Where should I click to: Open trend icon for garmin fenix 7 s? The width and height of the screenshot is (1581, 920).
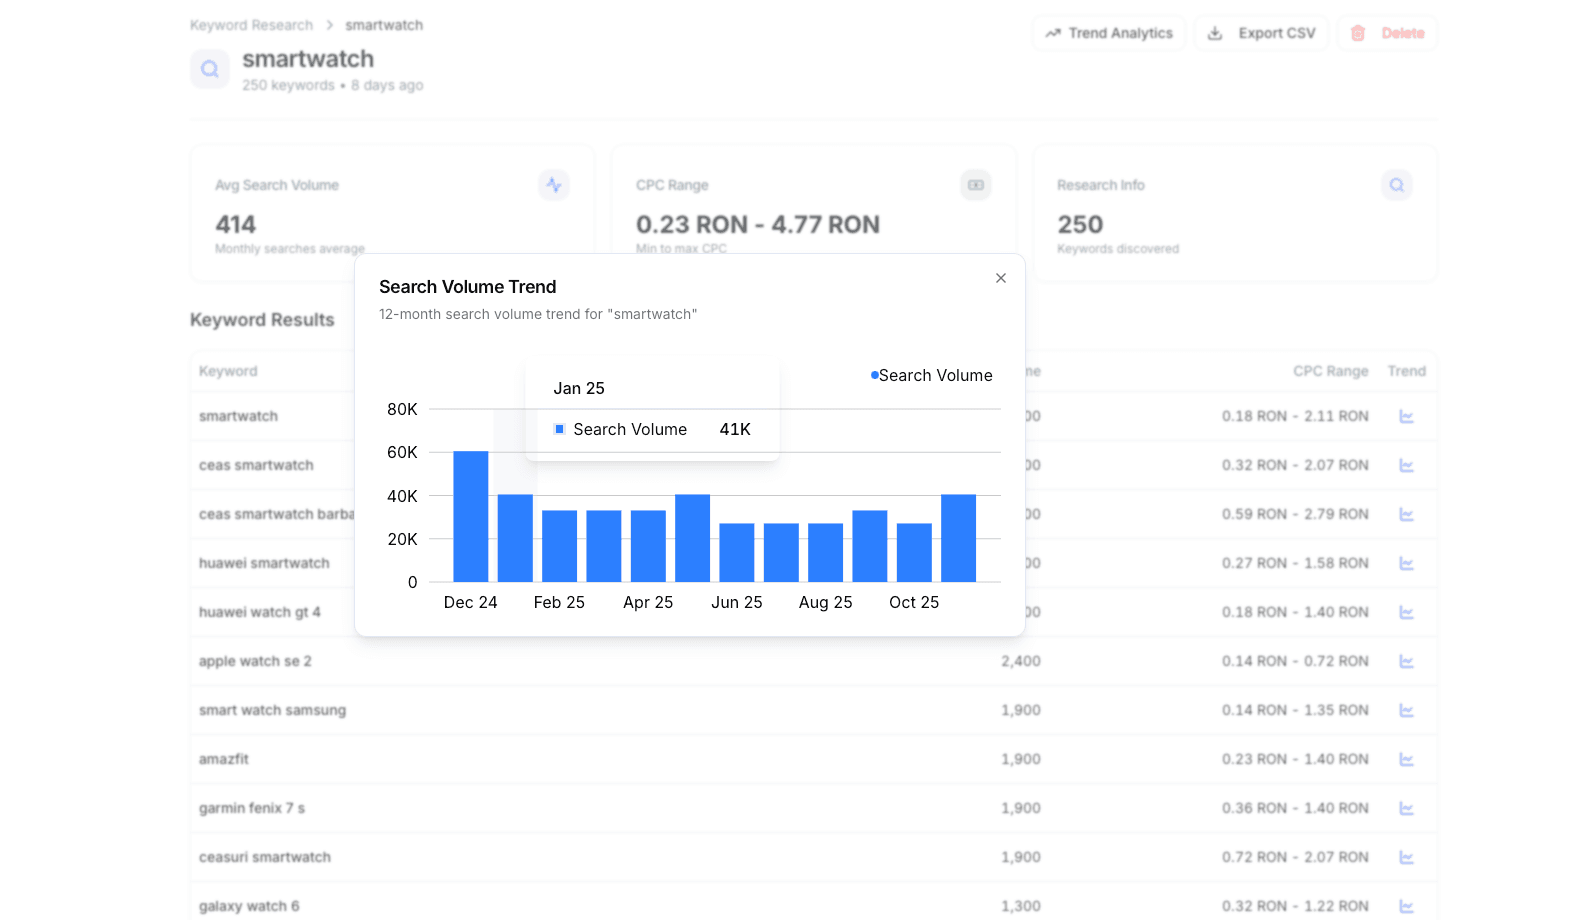[x=1406, y=808]
